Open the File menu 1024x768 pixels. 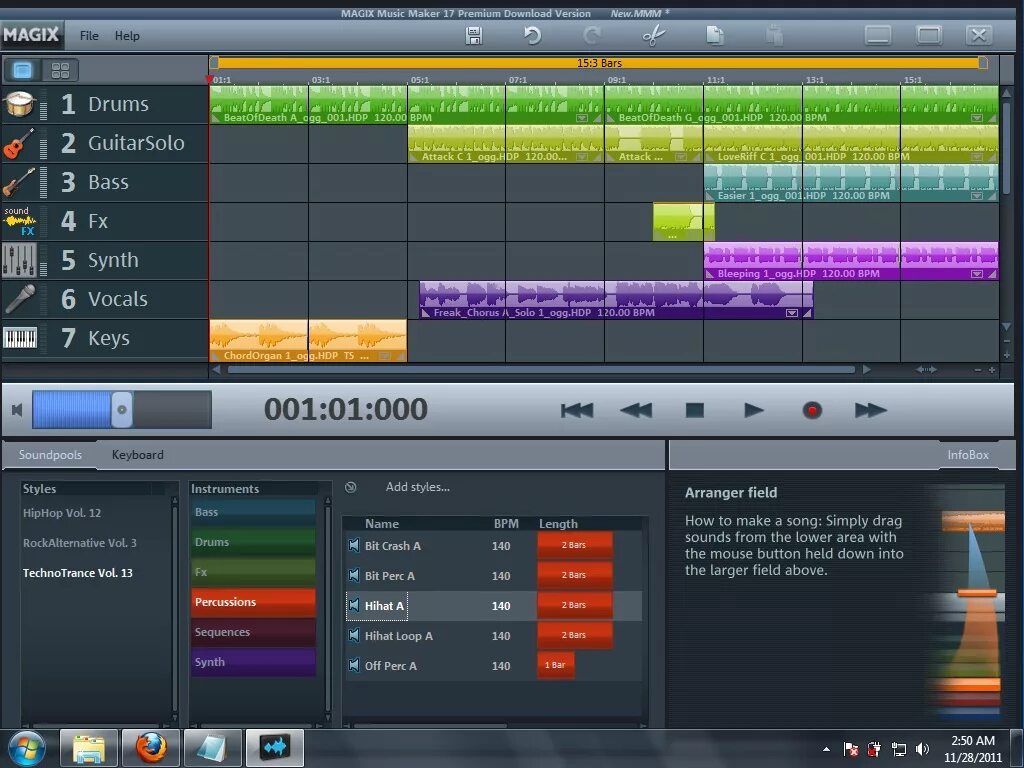(x=89, y=36)
